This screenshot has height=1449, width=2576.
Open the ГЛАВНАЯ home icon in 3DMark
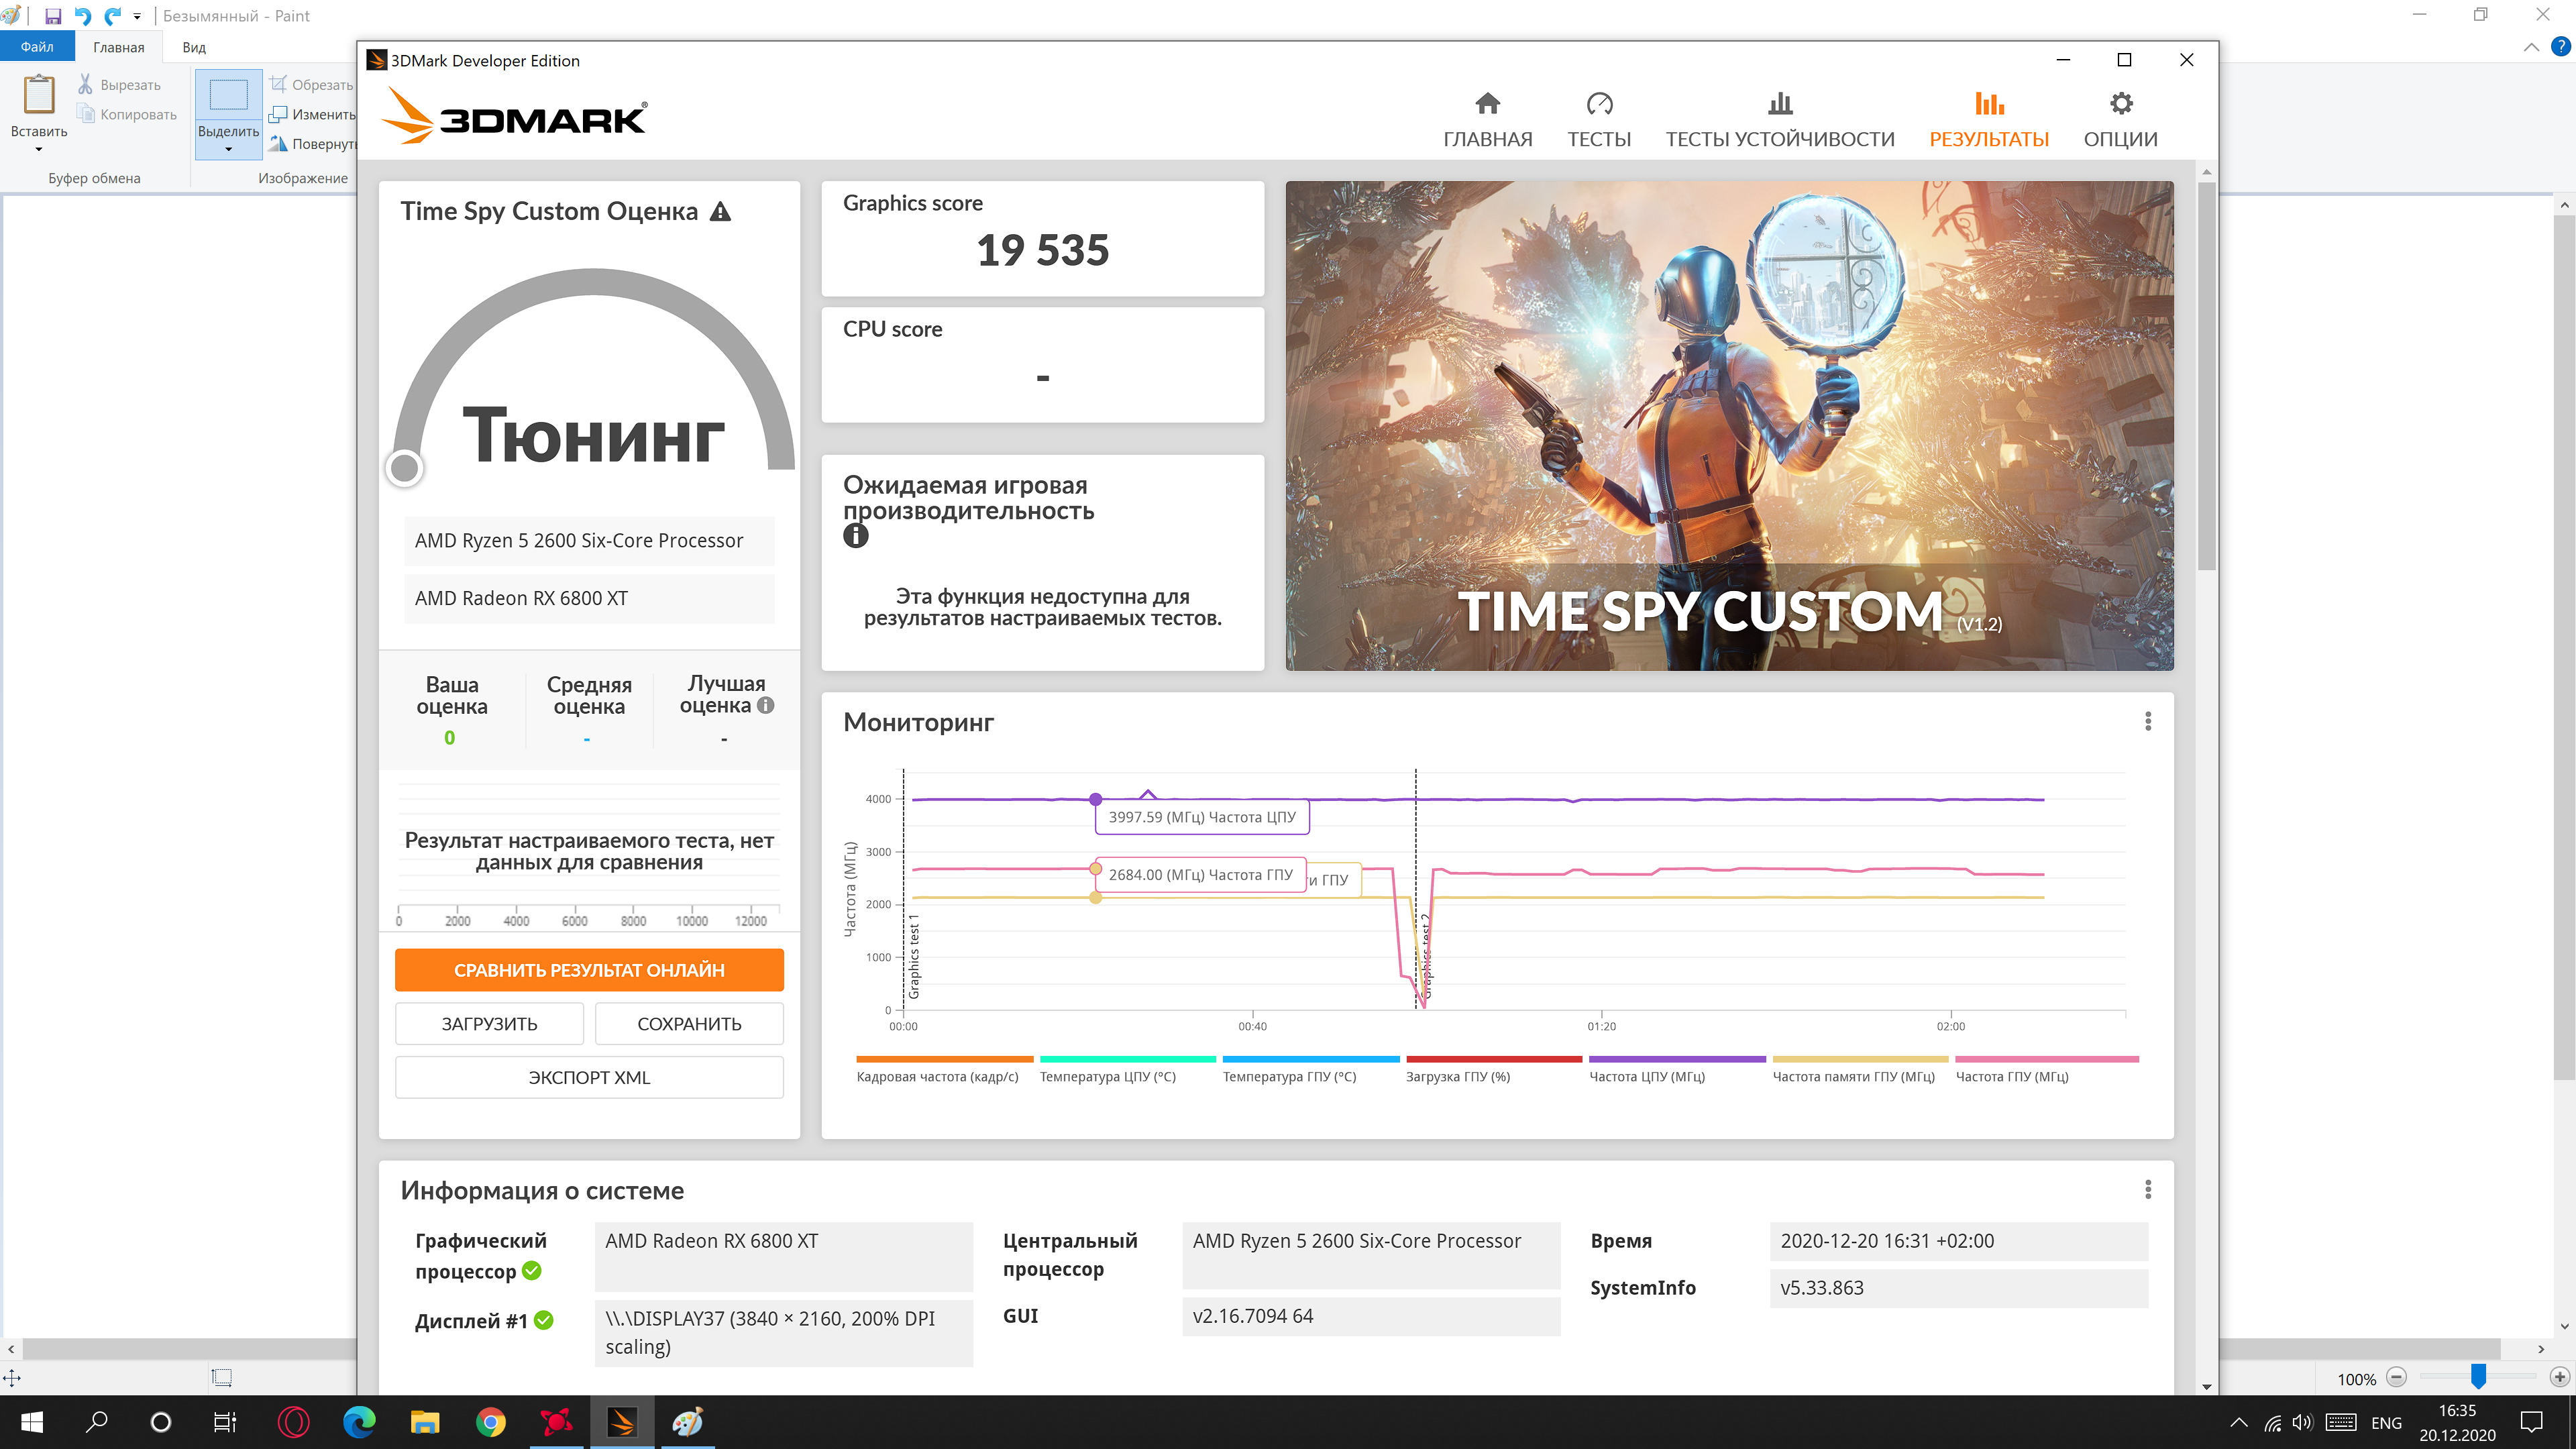pos(1487,104)
